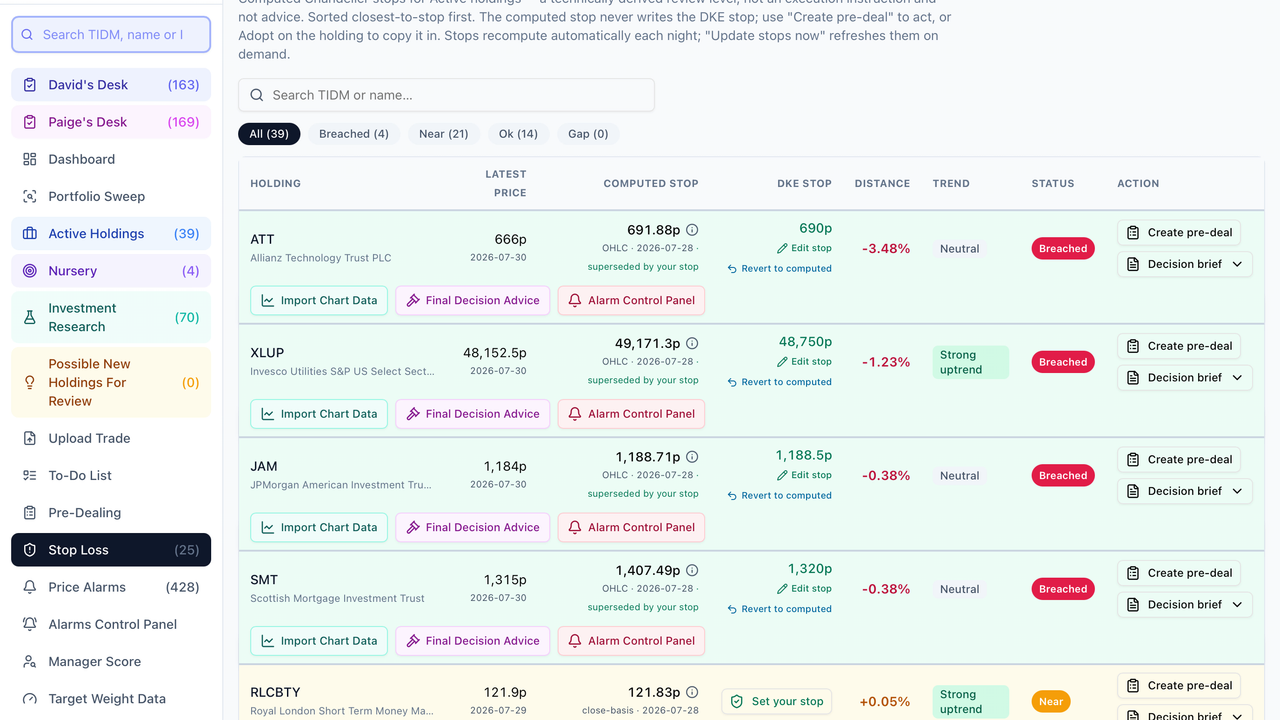Viewport: 1280px width, 720px height.
Task: Open Nursery holdings section
Action: coord(111,271)
